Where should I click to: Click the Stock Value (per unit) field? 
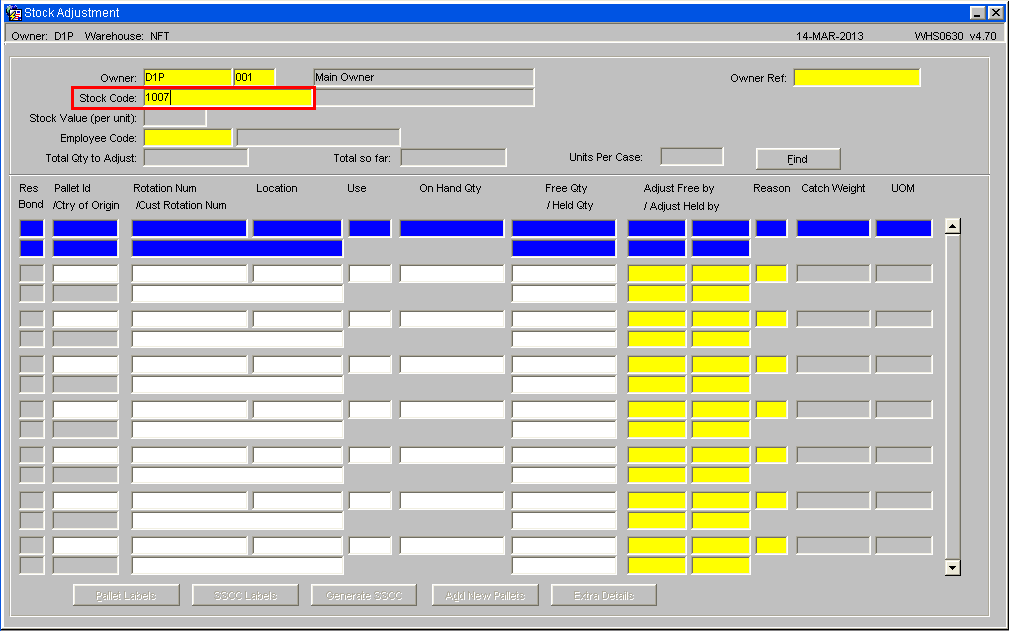coord(175,118)
